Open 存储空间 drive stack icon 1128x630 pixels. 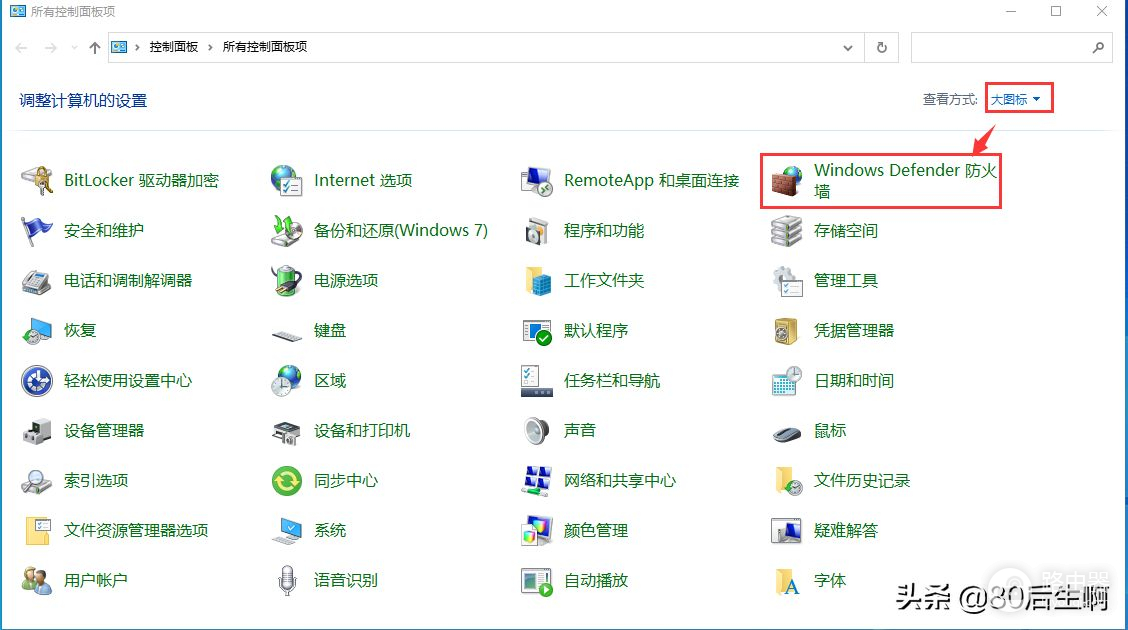786,231
